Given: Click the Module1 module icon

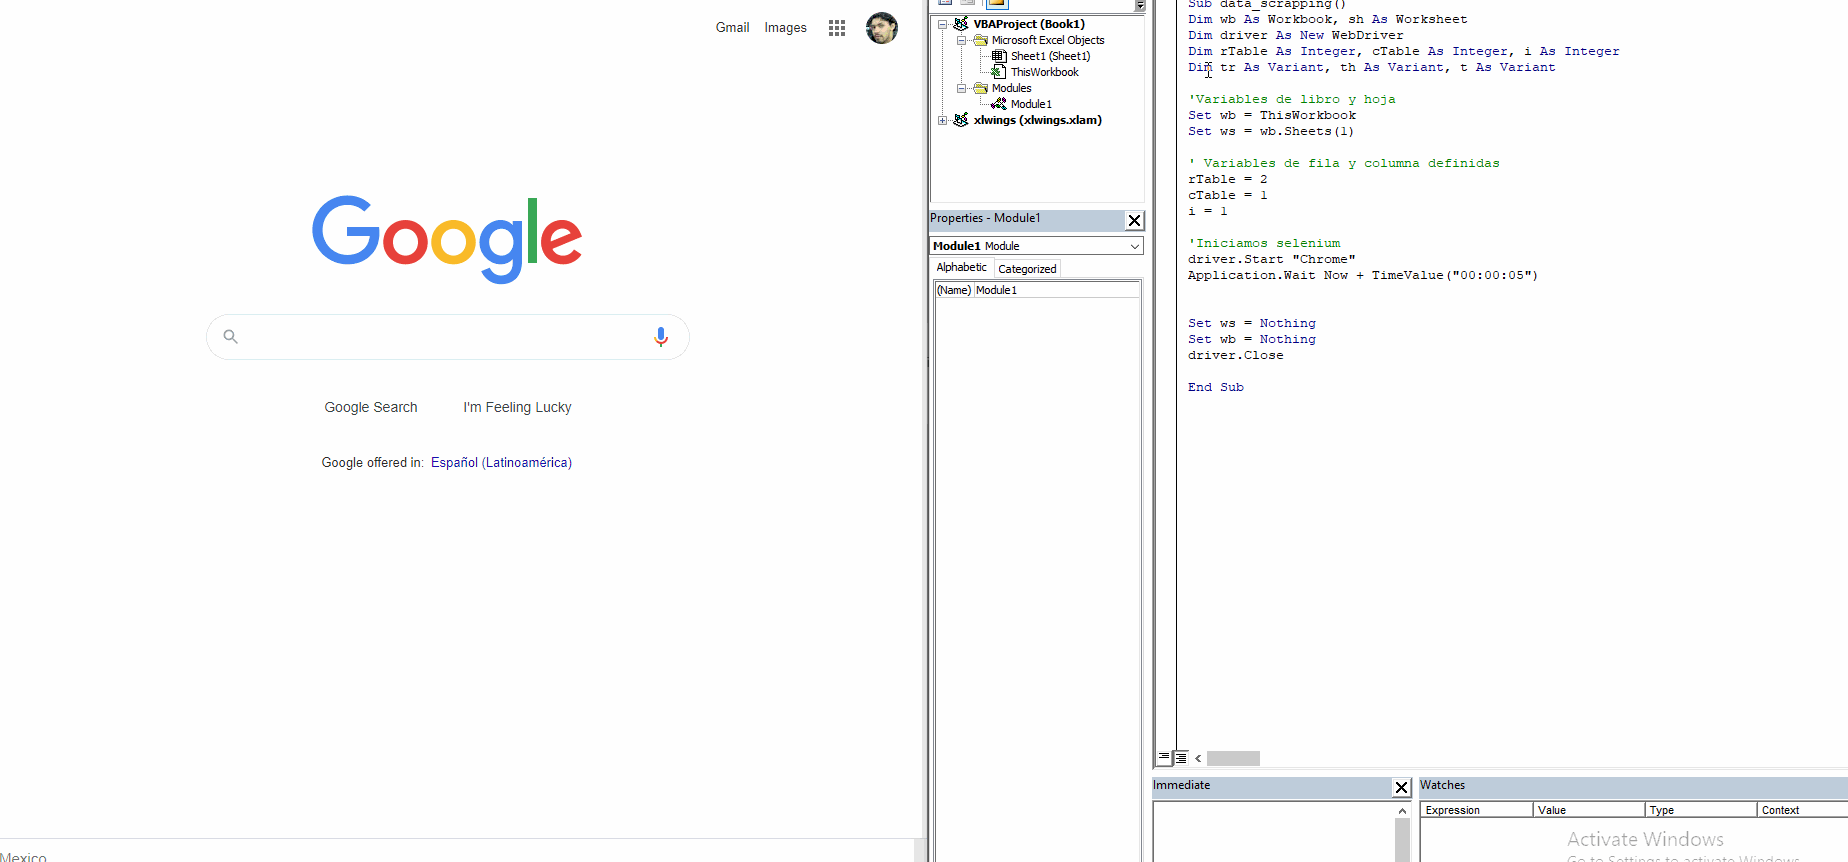Looking at the screenshot, I should click(999, 104).
